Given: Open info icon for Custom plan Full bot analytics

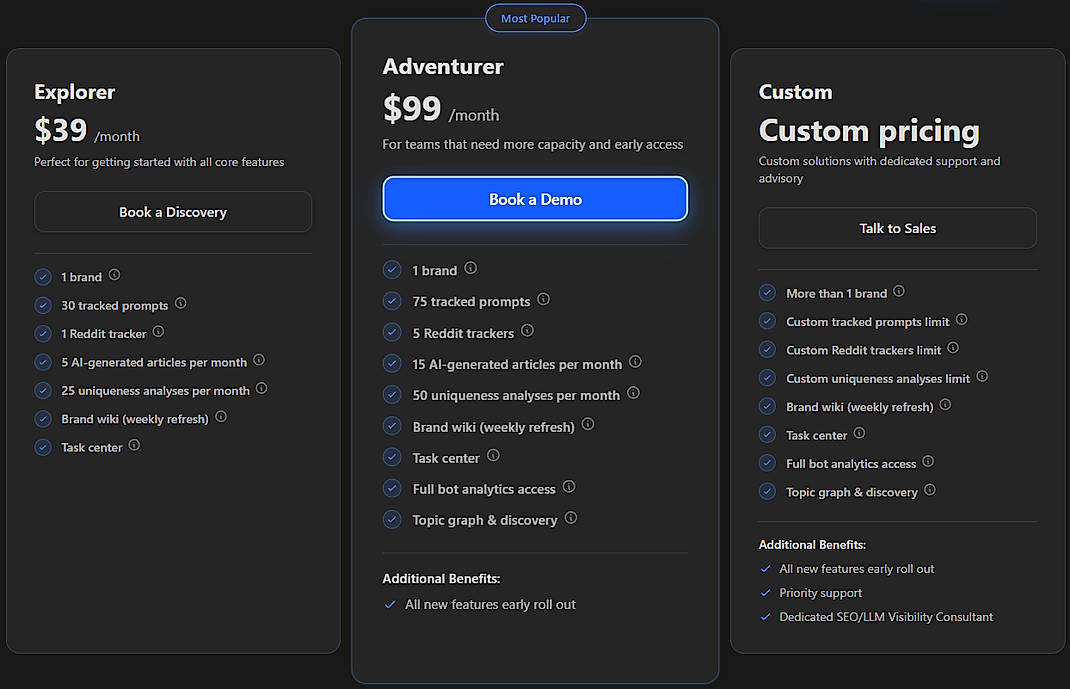Looking at the screenshot, I should tap(928, 462).
